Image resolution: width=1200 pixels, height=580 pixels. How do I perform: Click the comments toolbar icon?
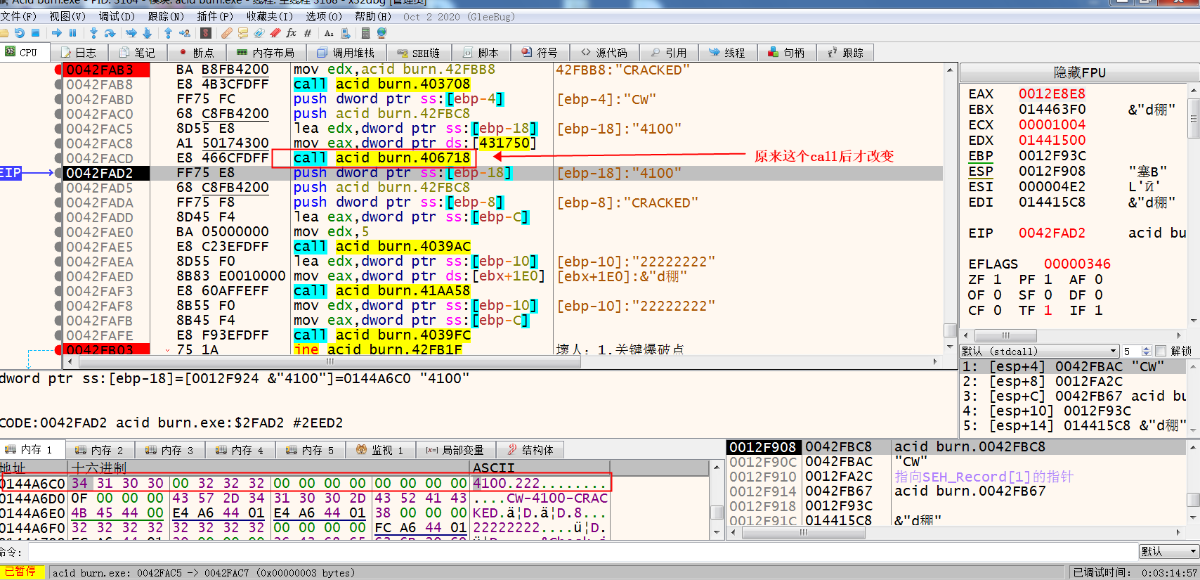coord(243,33)
